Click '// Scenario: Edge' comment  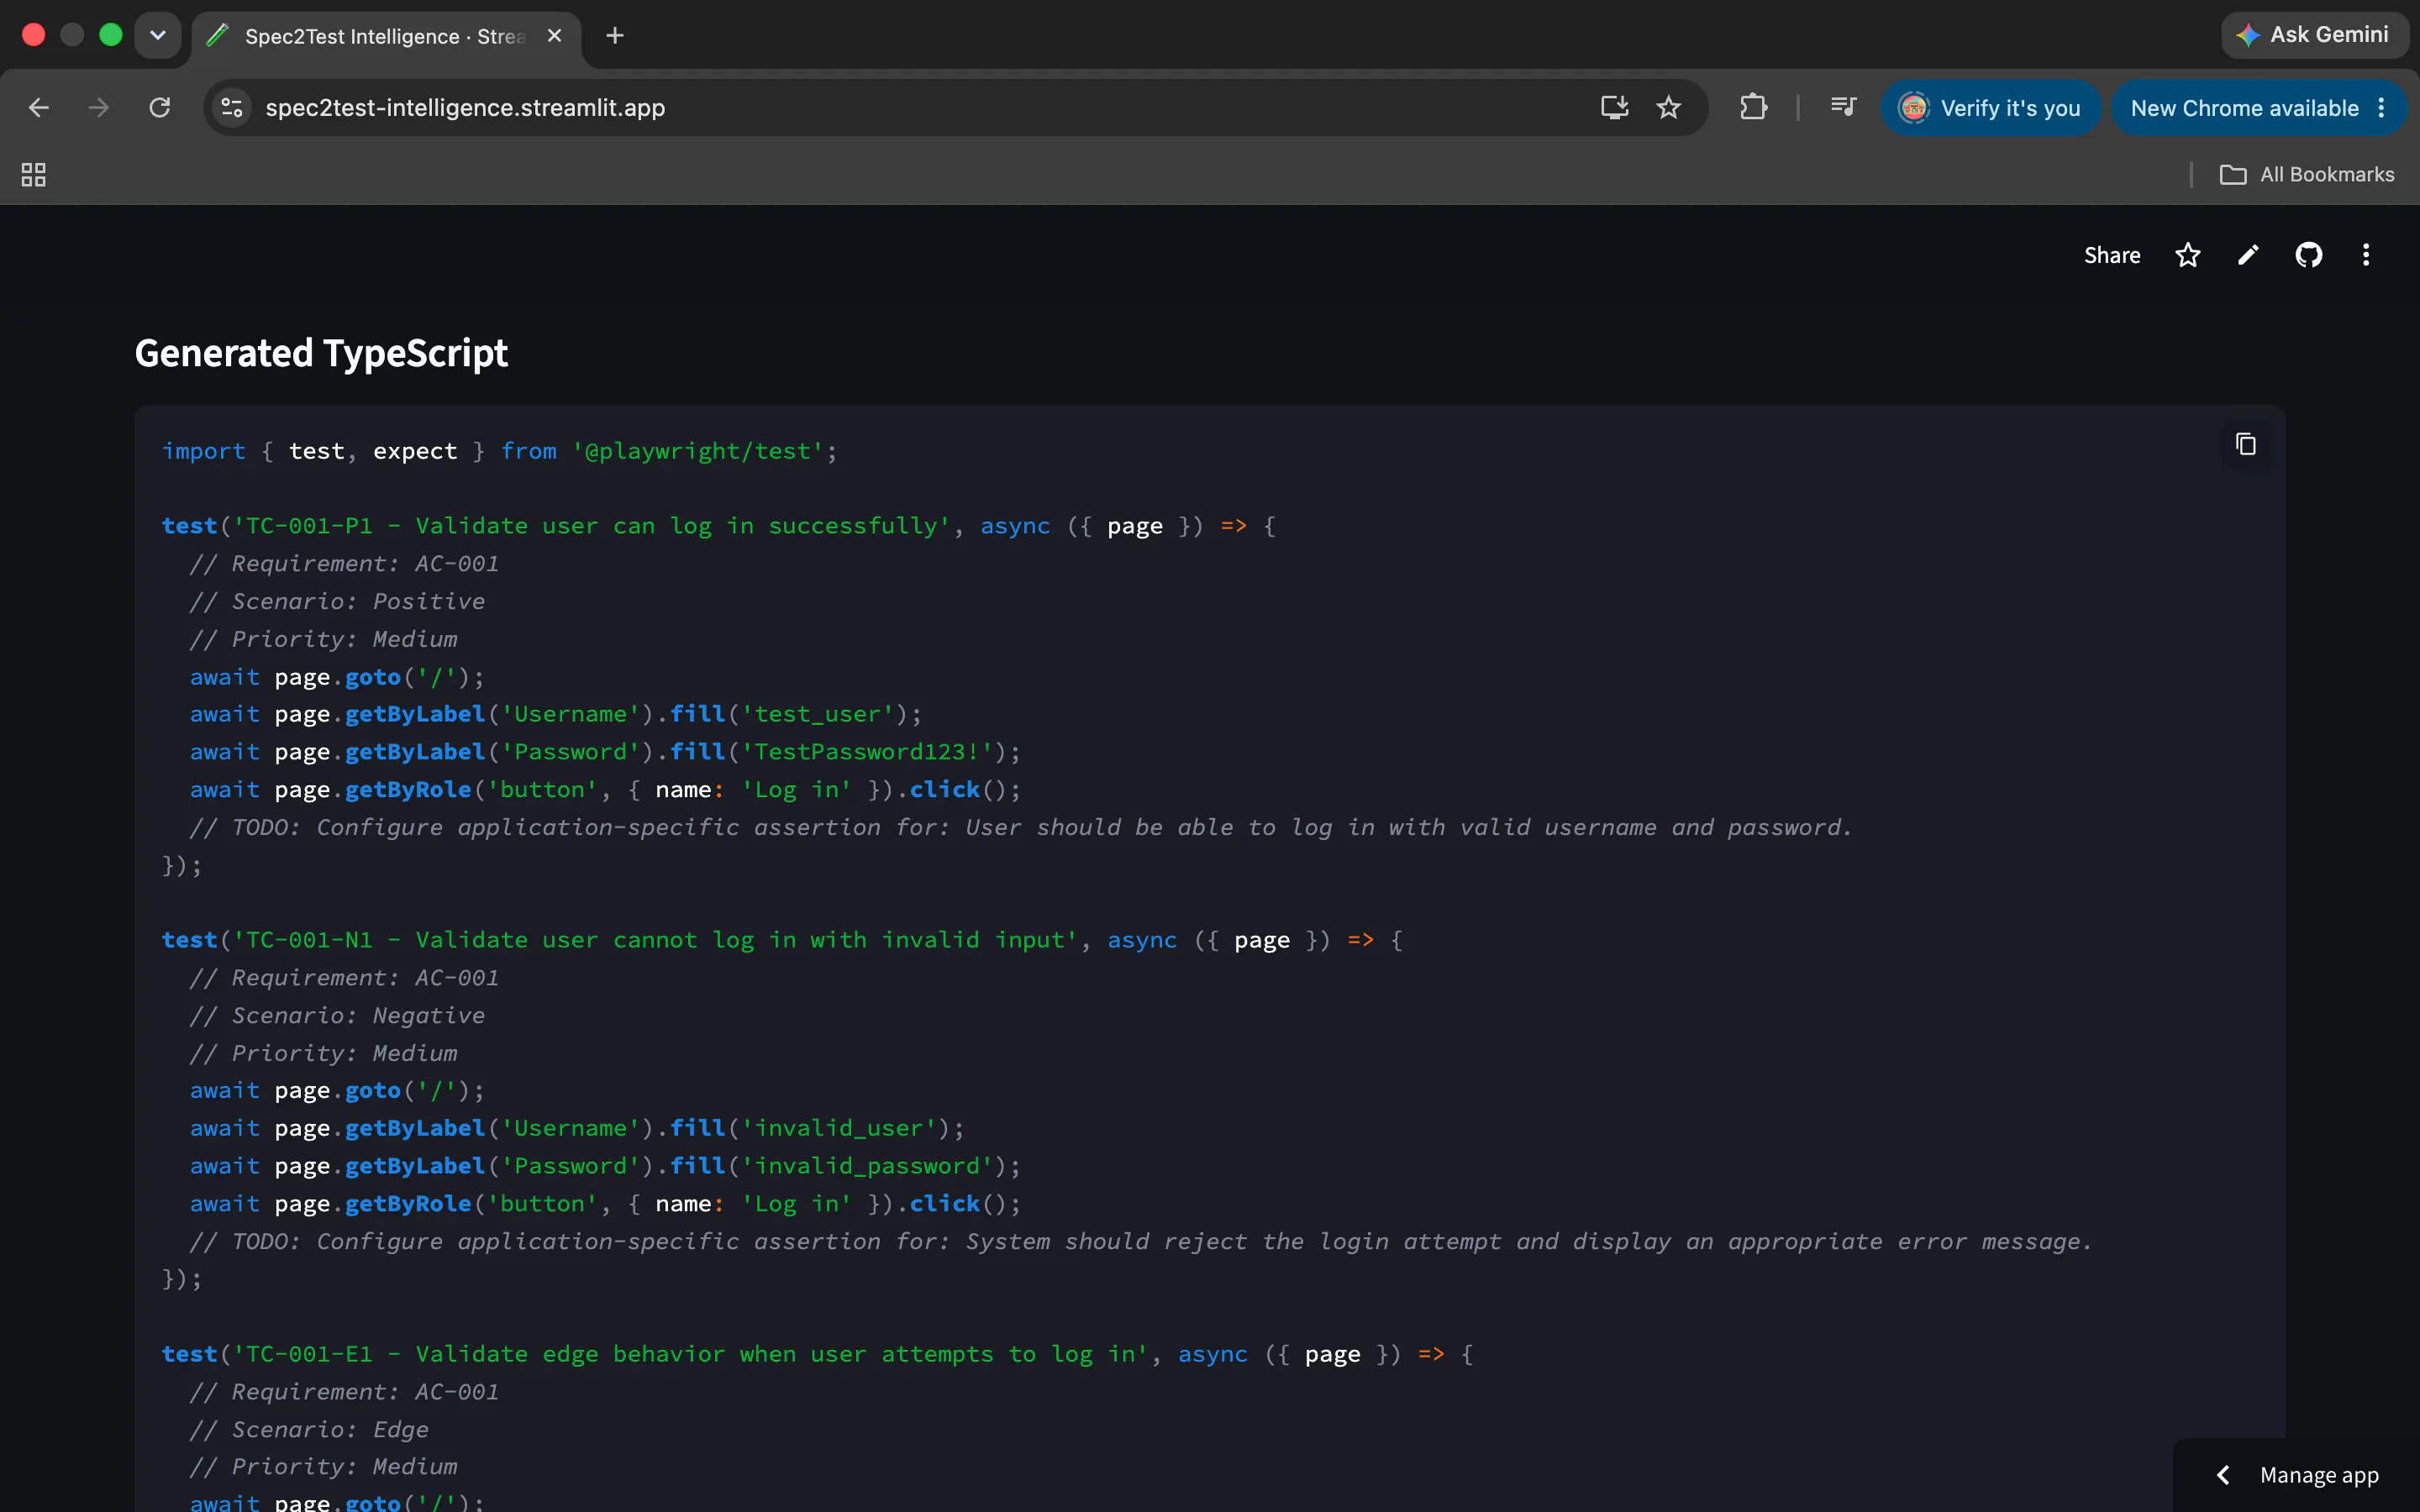(x=309, y=1429)
